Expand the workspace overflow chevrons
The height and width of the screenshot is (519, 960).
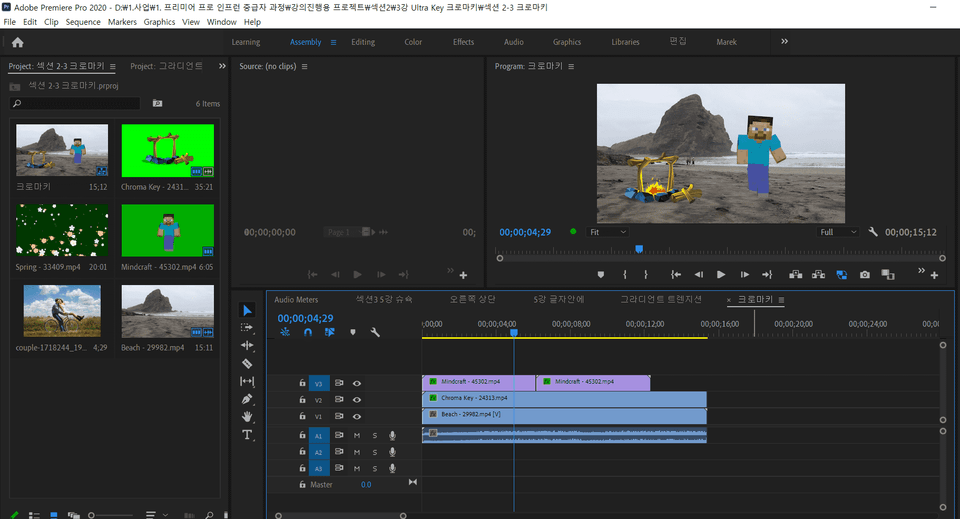[784, 42]
